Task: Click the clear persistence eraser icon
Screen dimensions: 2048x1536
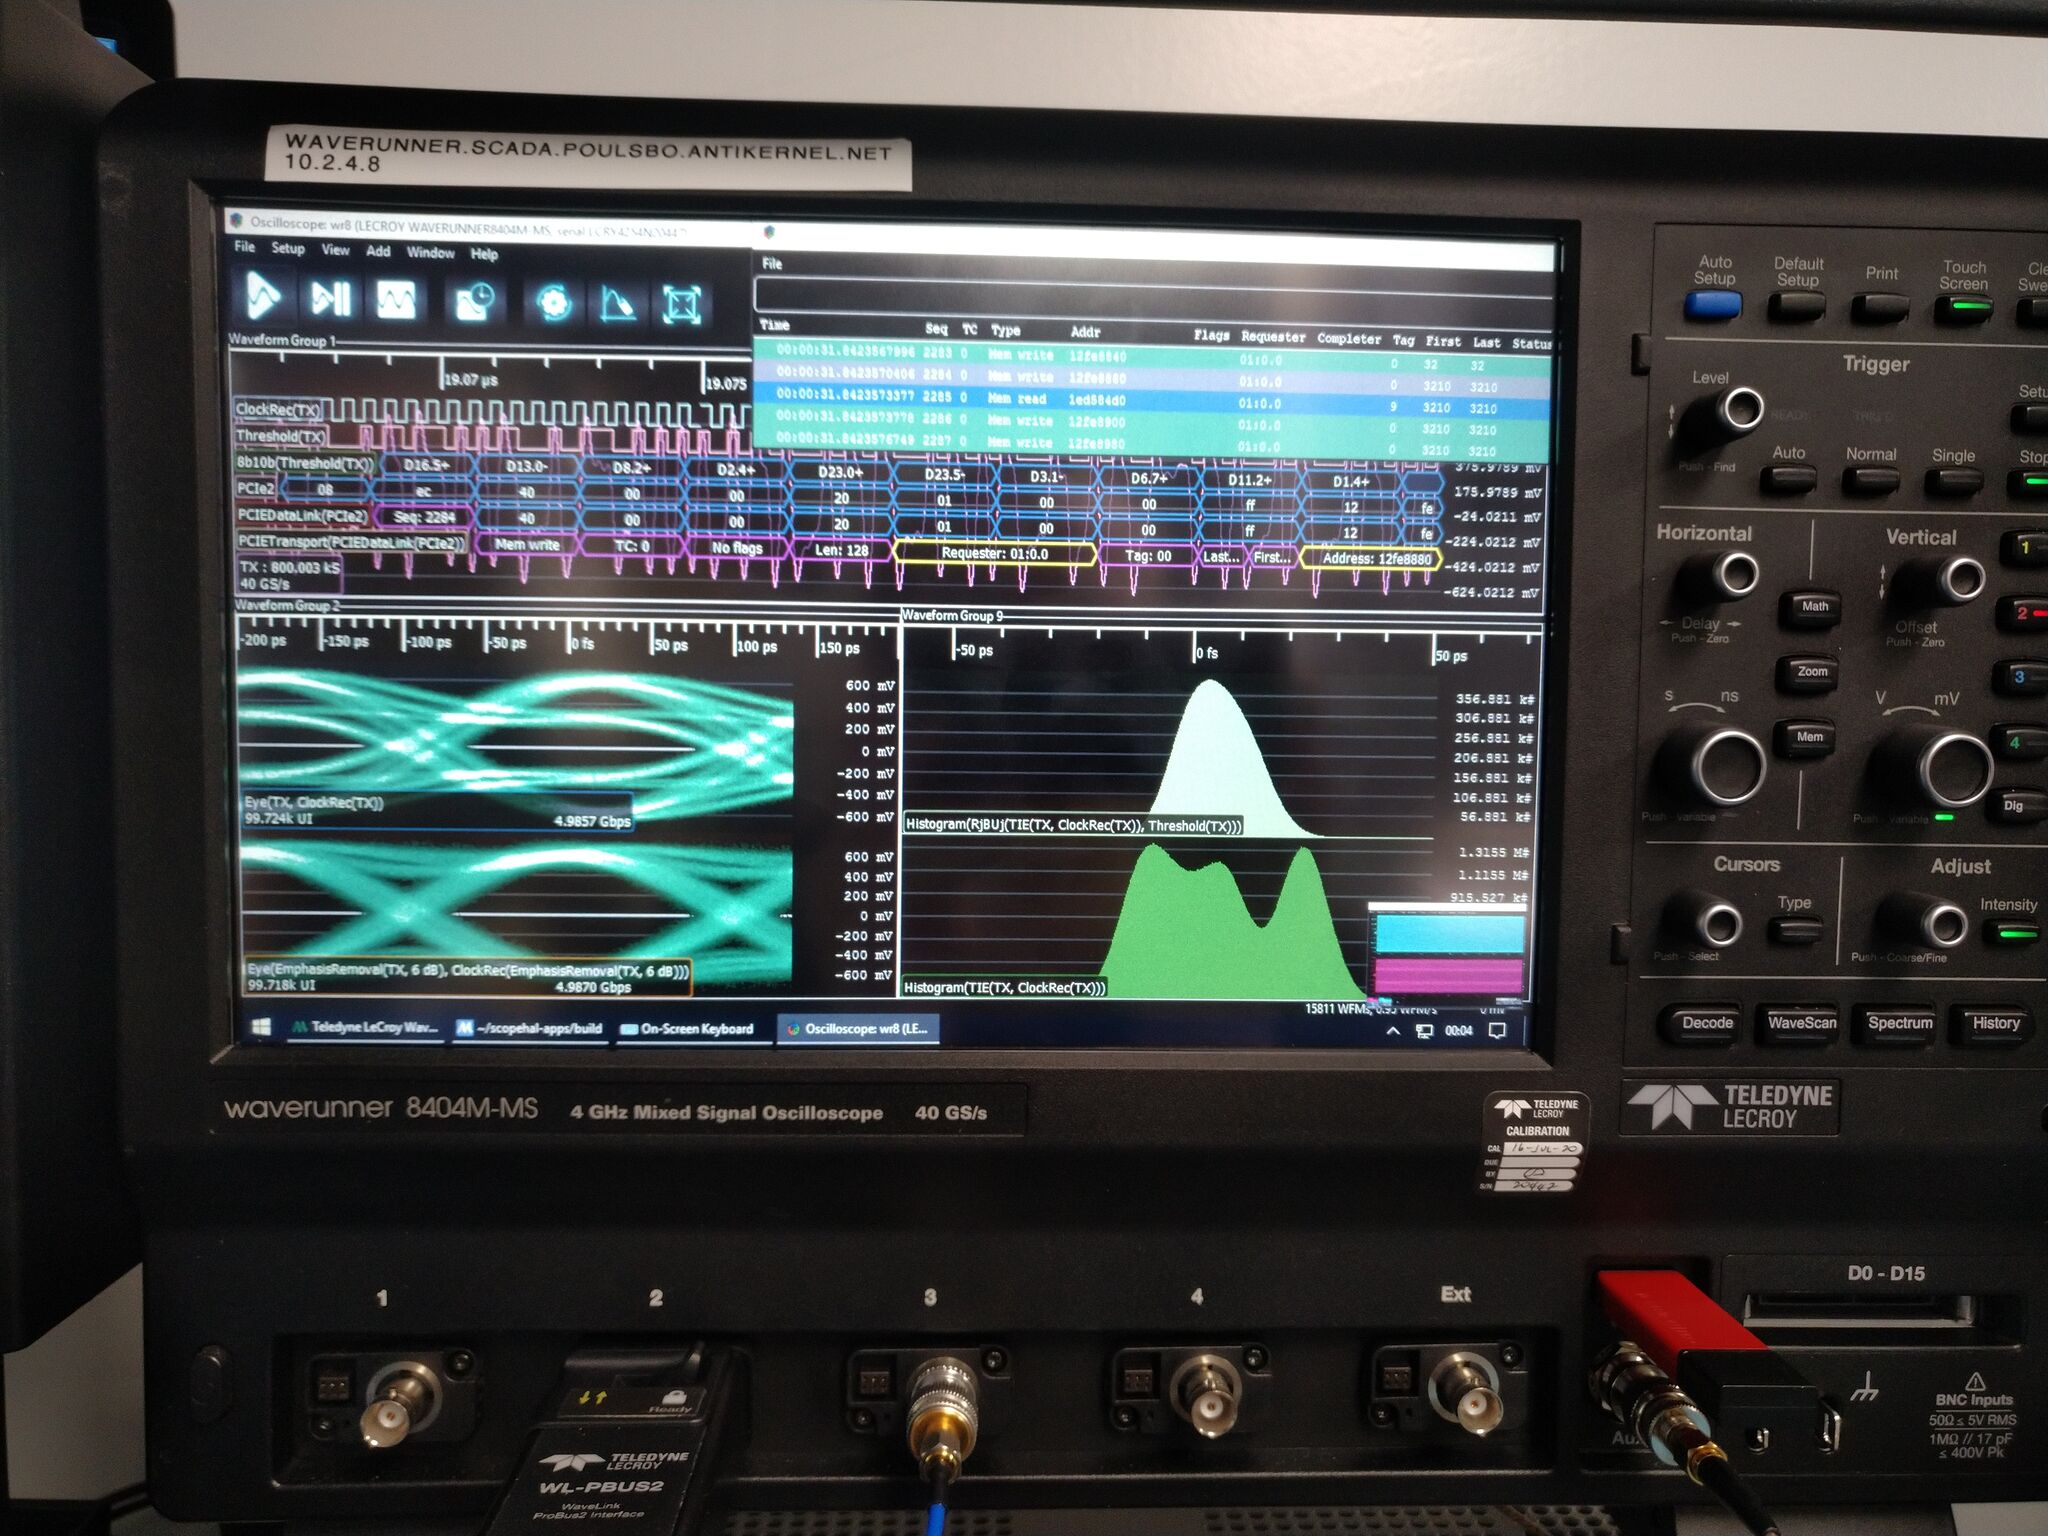Action: tap(617, 303)
